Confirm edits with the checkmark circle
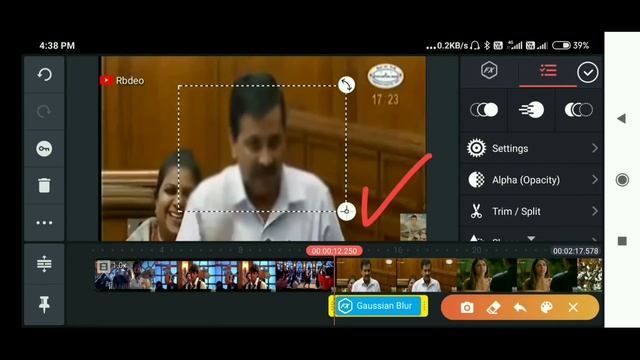Screen dimensions: 640x360 point(587,73)
